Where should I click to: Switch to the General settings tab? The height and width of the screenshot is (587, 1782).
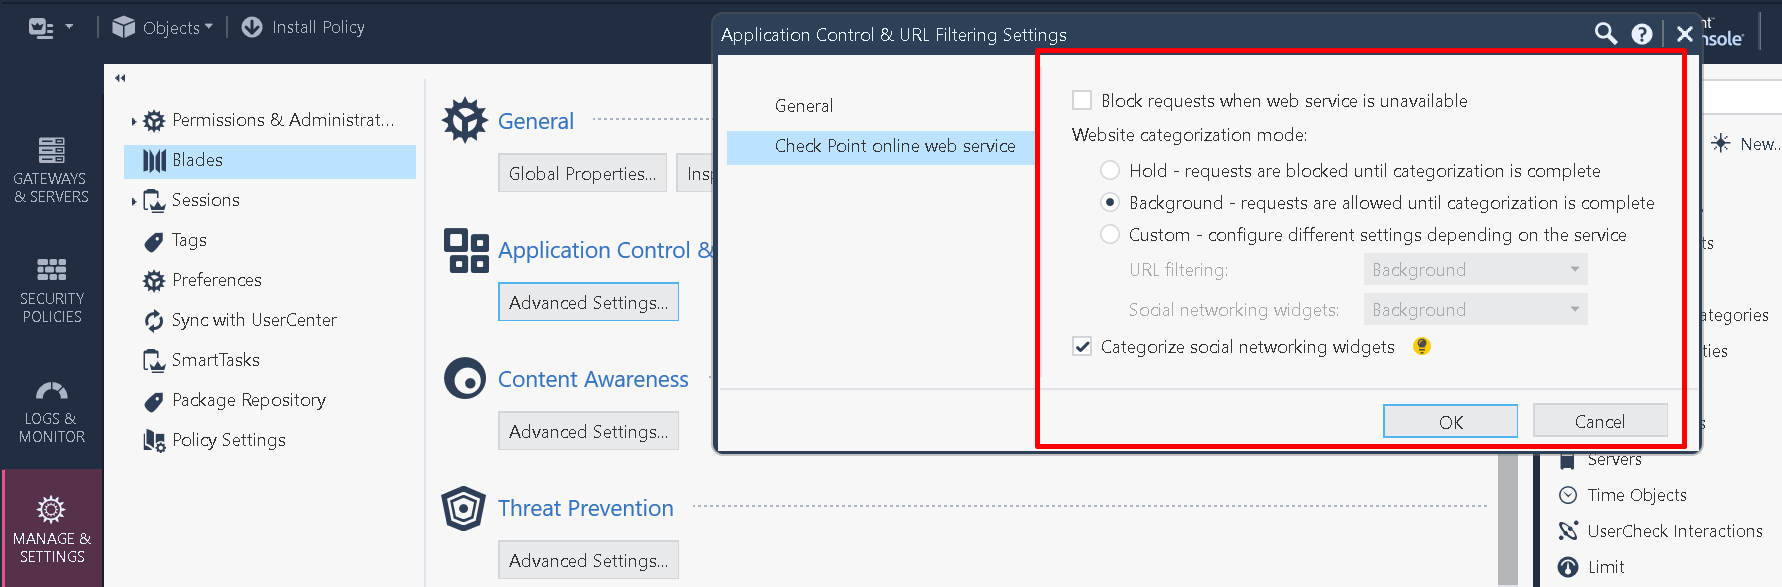pyautogui.click(x=804, y=105)
